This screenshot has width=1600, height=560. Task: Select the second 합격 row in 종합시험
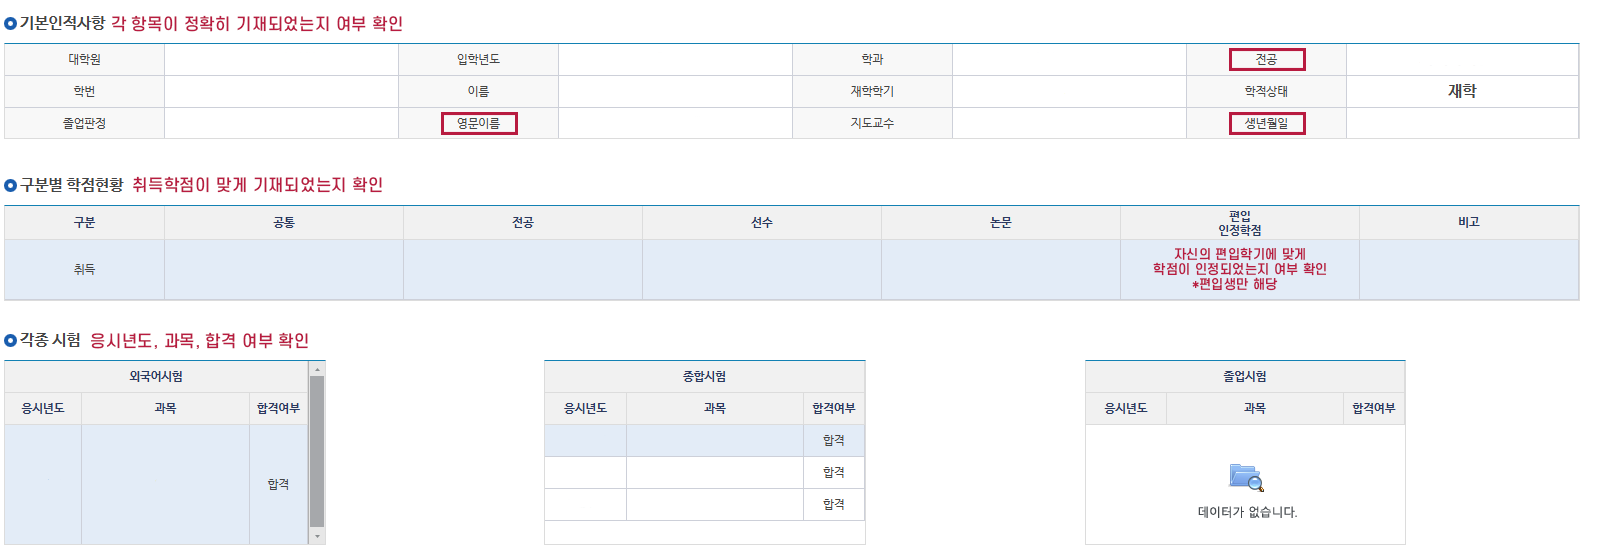pyautogui.click(x=833, y=473)
